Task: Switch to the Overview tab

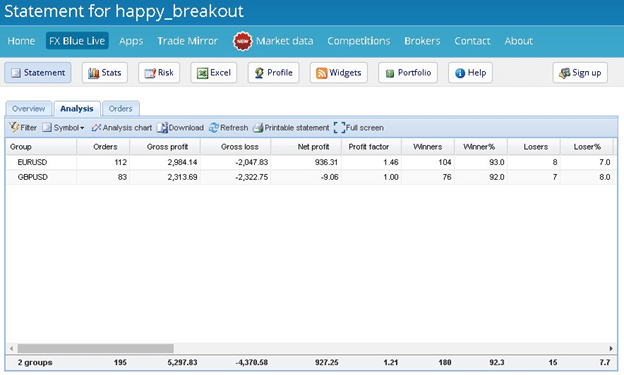Action: [x=28, y=108]
